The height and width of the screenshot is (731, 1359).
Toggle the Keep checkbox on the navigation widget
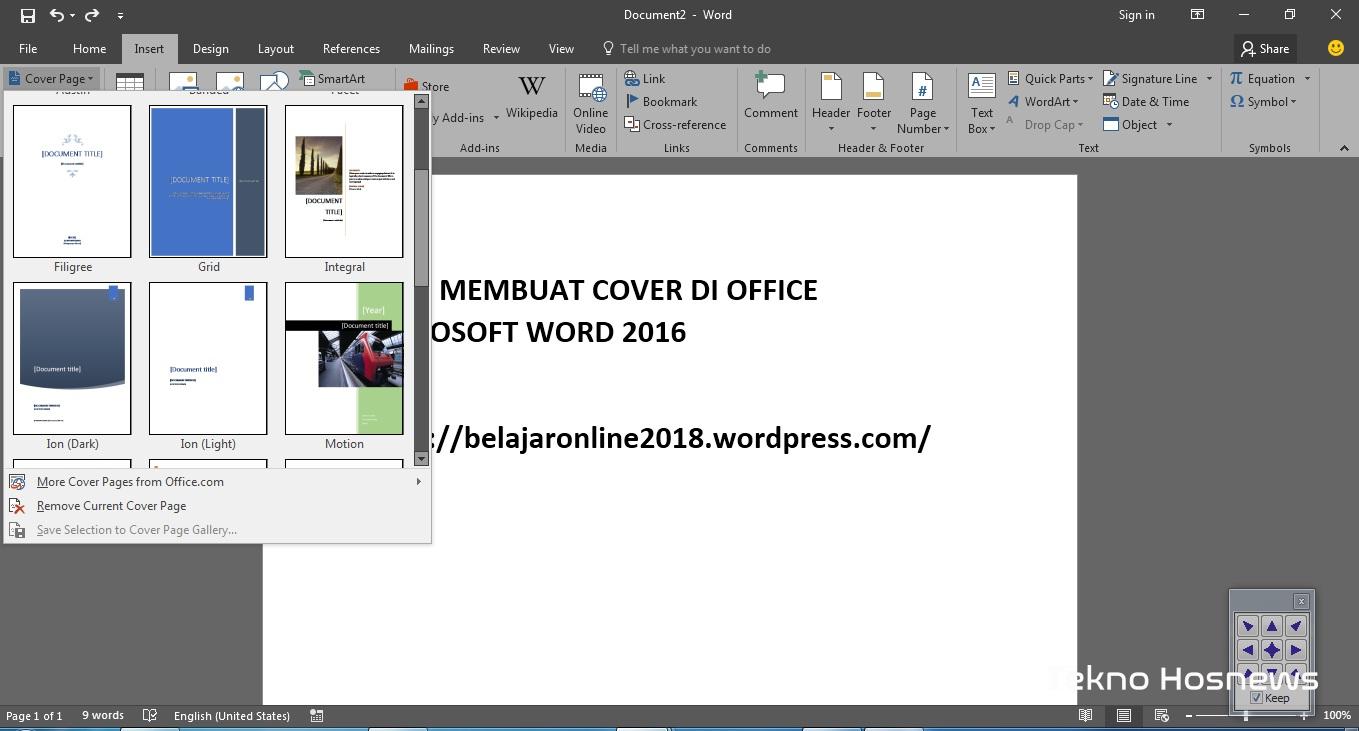pos(1256,697)
